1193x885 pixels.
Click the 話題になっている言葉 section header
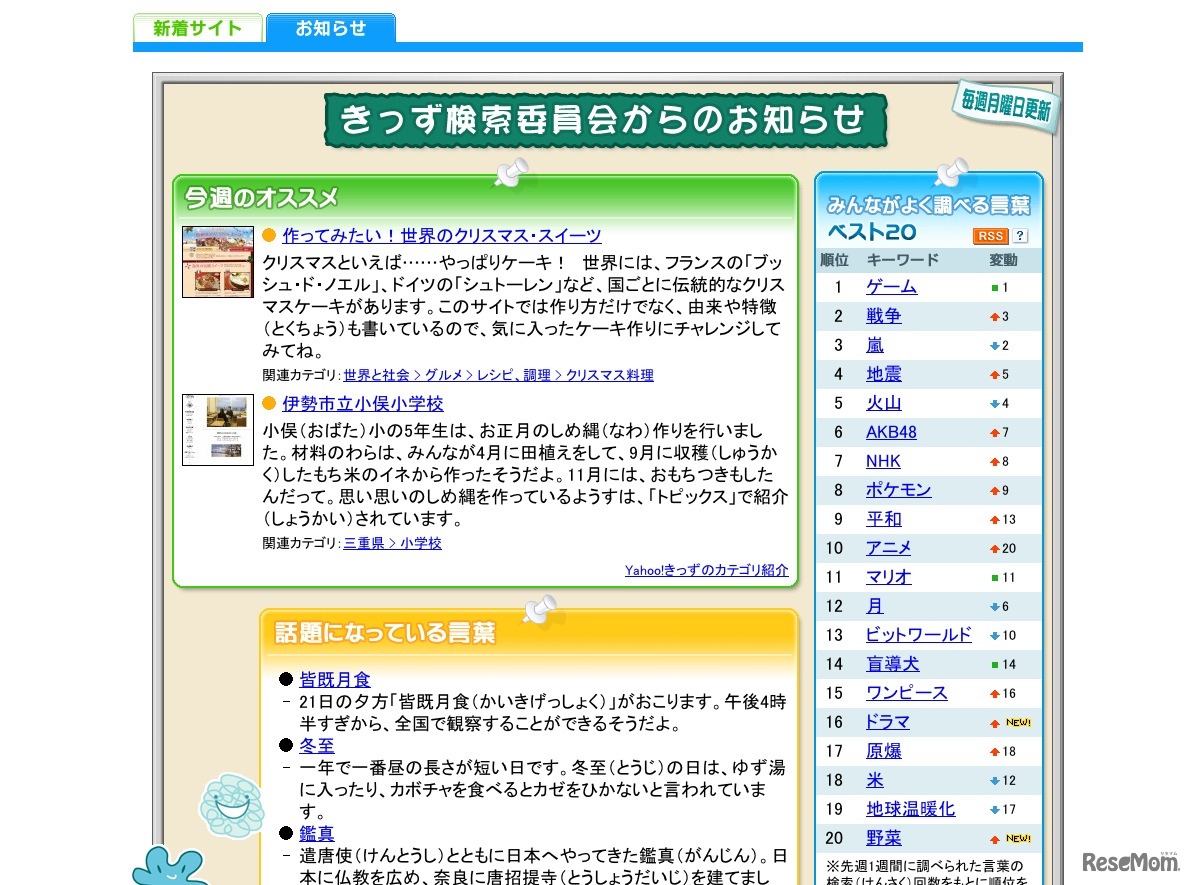point(385,632)
